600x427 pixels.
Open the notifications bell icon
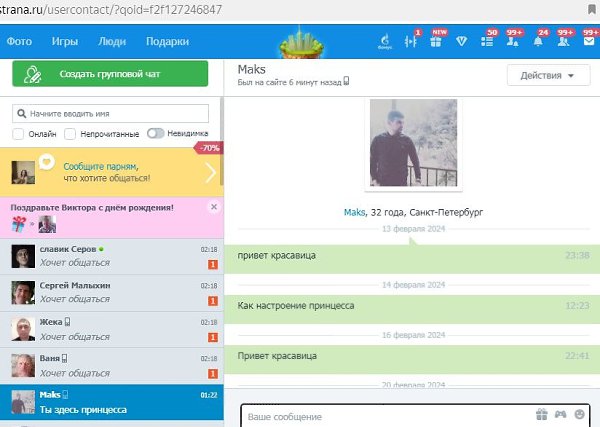[x=538, y=42]
